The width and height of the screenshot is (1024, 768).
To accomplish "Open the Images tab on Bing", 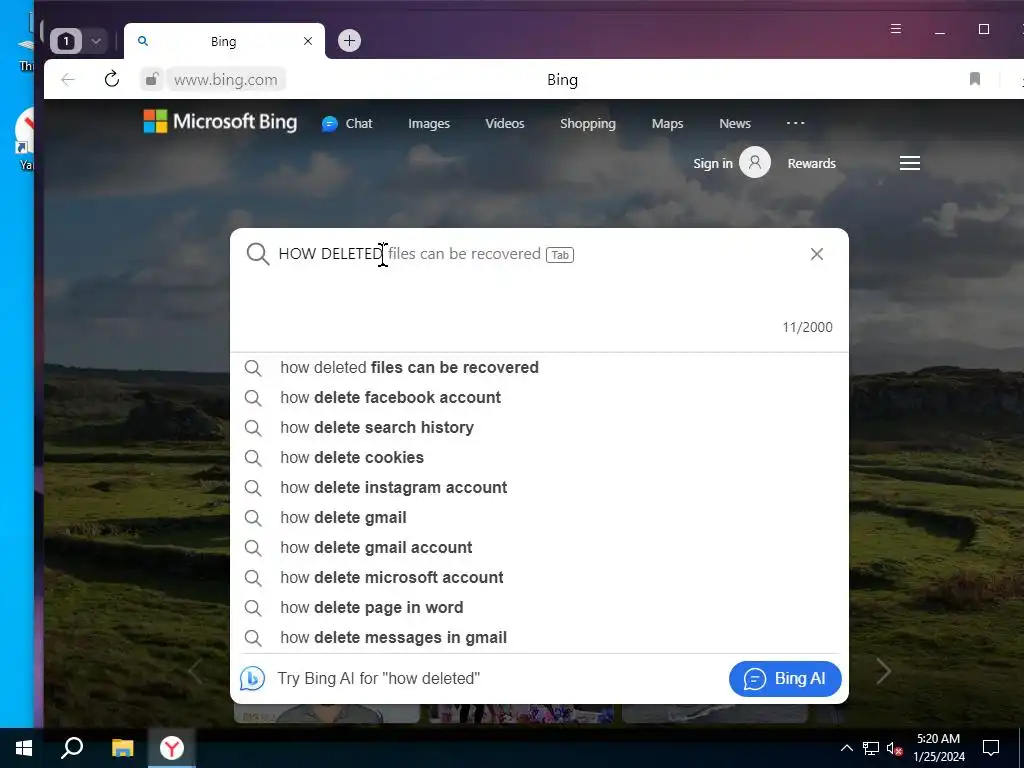I will click(428, 123).
